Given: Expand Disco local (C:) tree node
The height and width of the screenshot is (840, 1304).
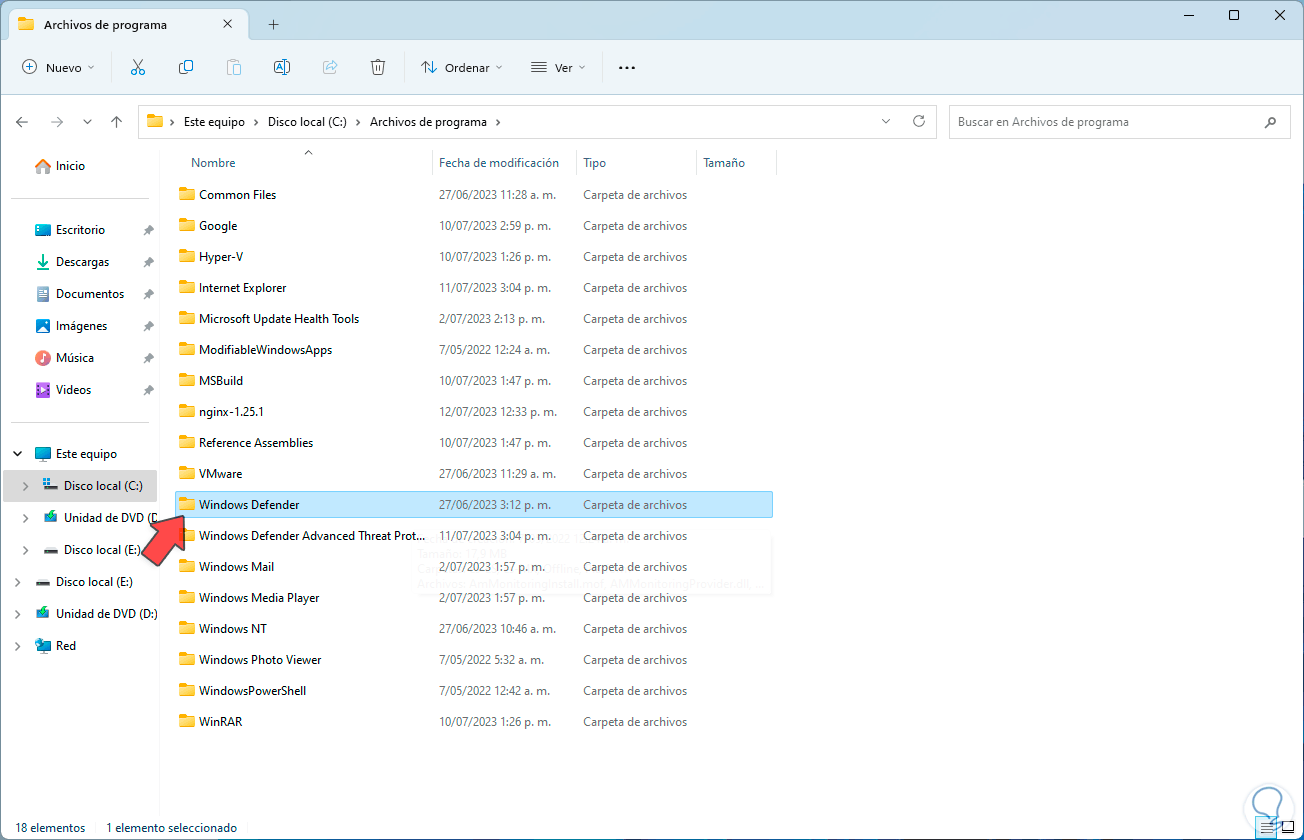Looking at the screenshot, I should tap(26, 486).
